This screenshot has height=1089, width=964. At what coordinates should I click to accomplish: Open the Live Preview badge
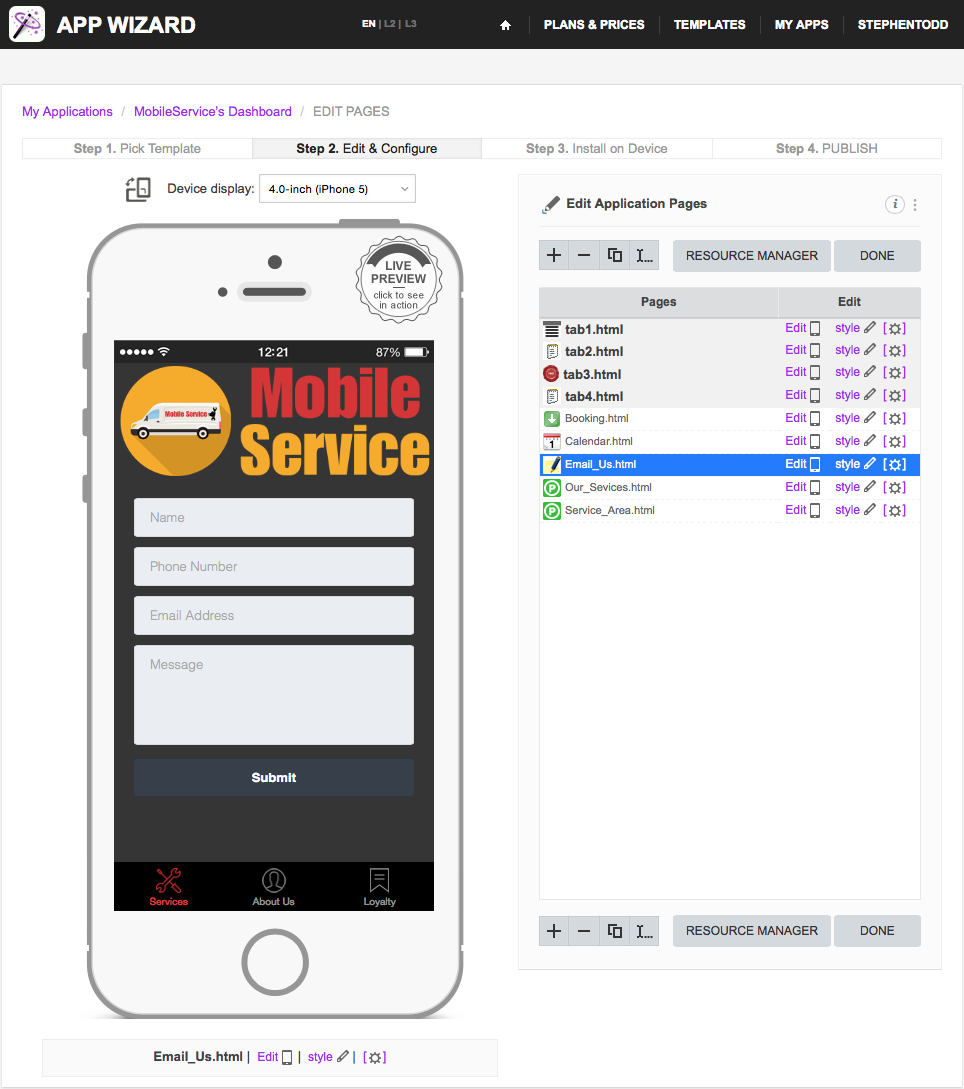click(x=399, y=280)
